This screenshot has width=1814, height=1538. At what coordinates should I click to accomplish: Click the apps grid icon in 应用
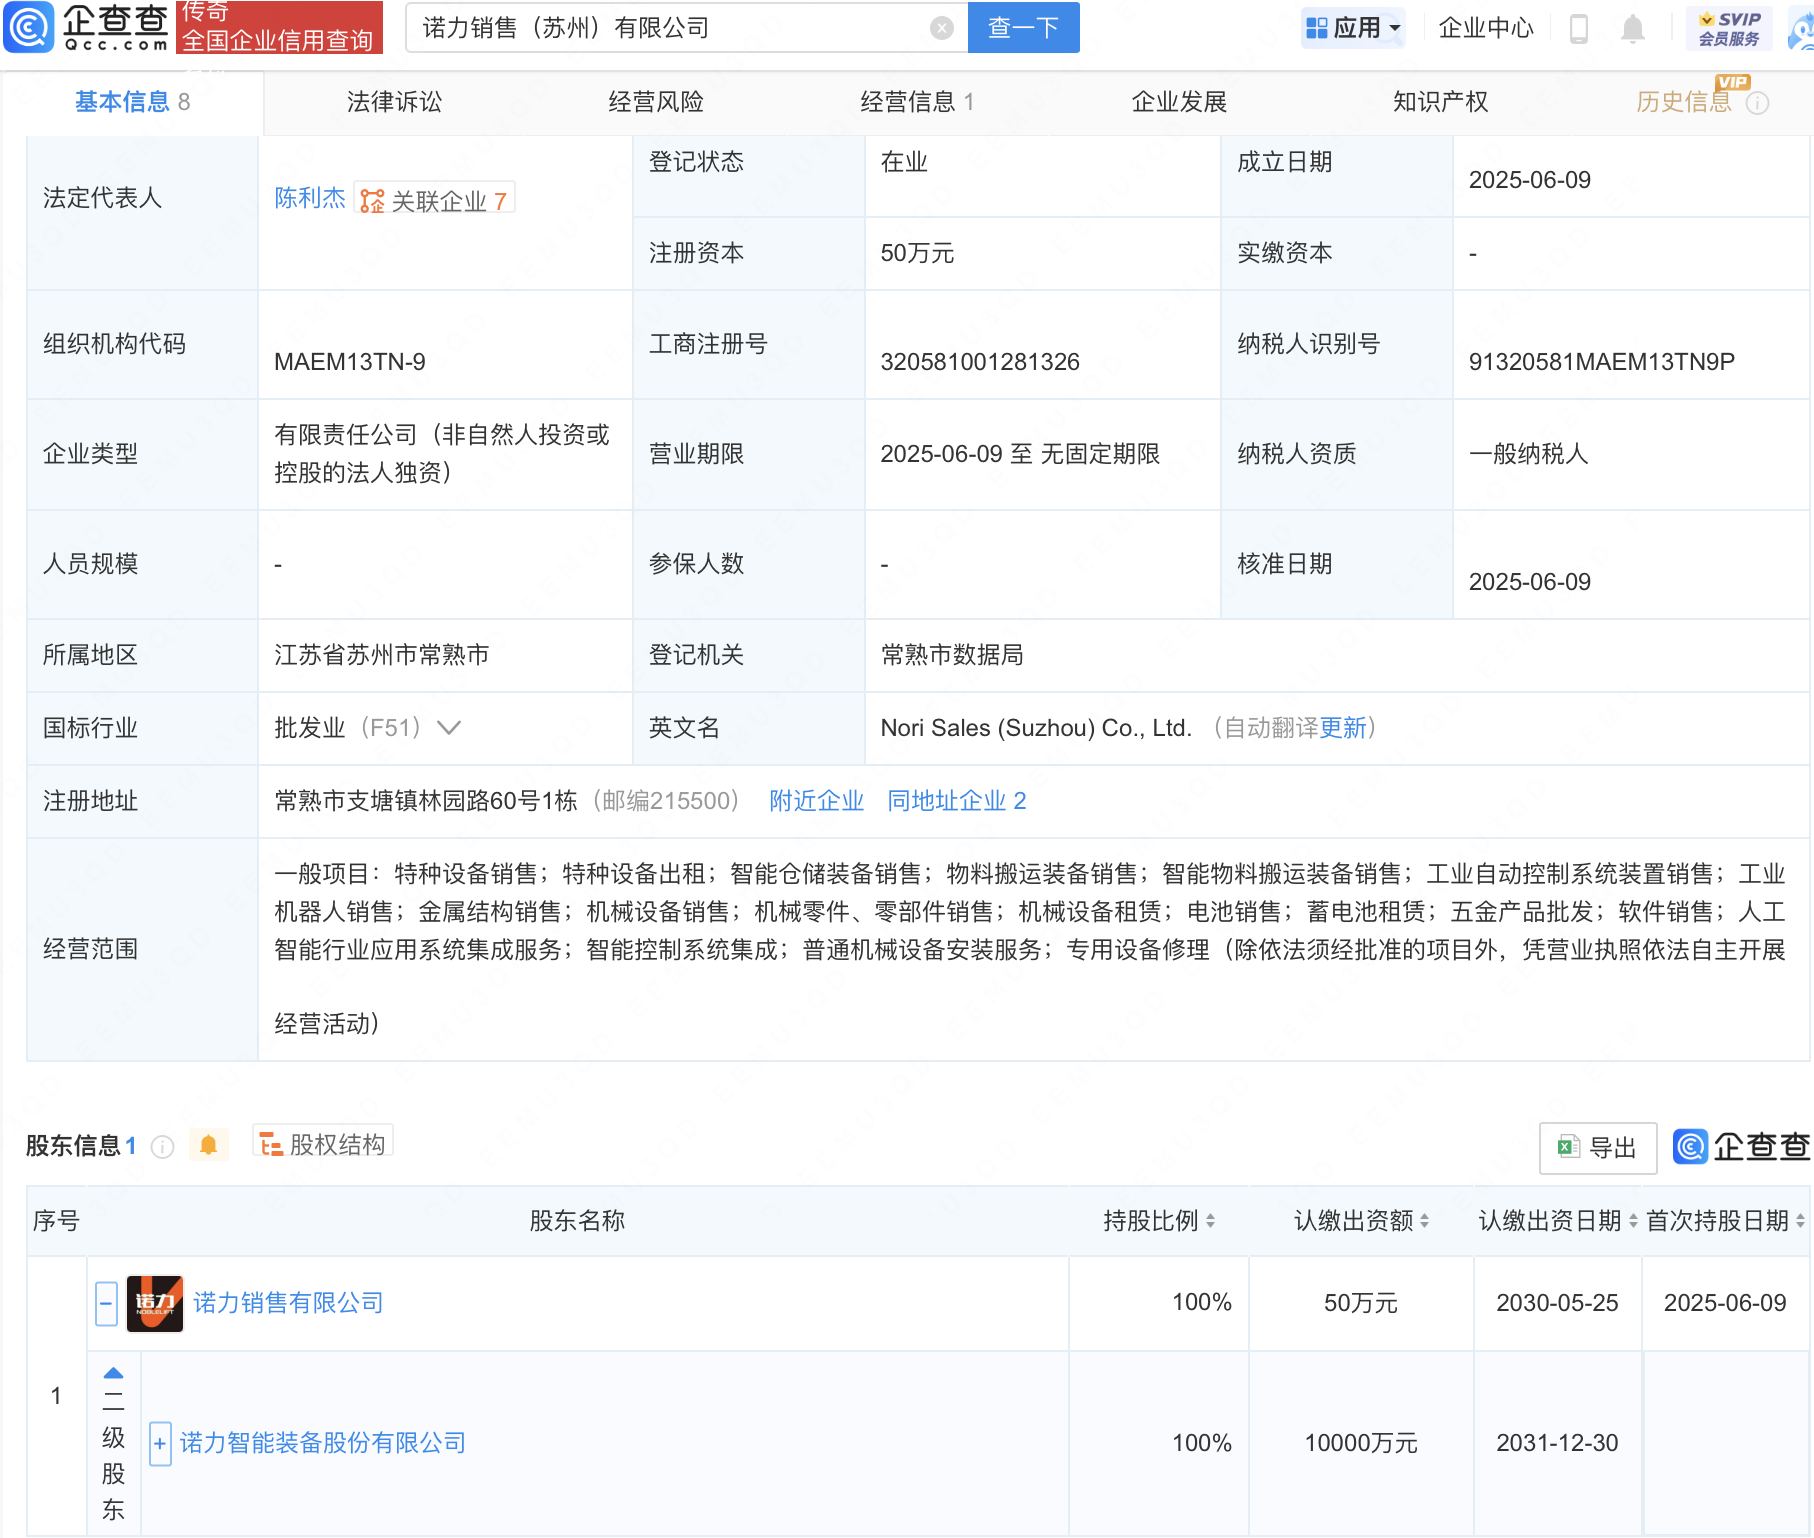pyautogui.click(x=1317, y=28)
